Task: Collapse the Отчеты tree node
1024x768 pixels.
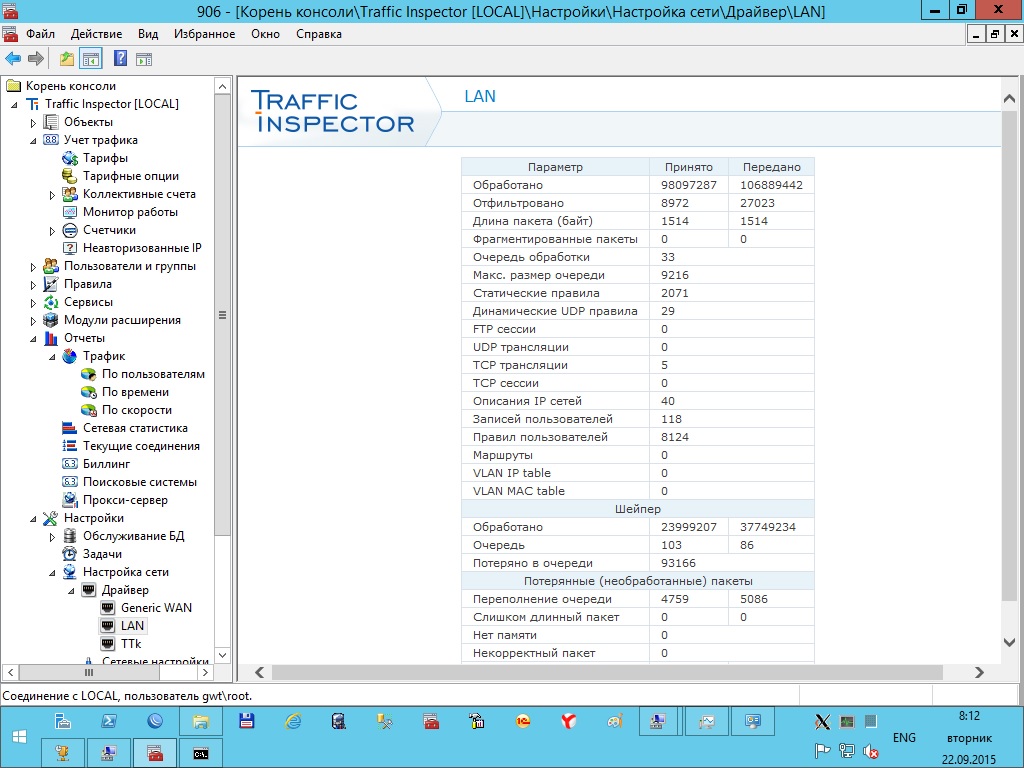Action: [x=33, y=338]
